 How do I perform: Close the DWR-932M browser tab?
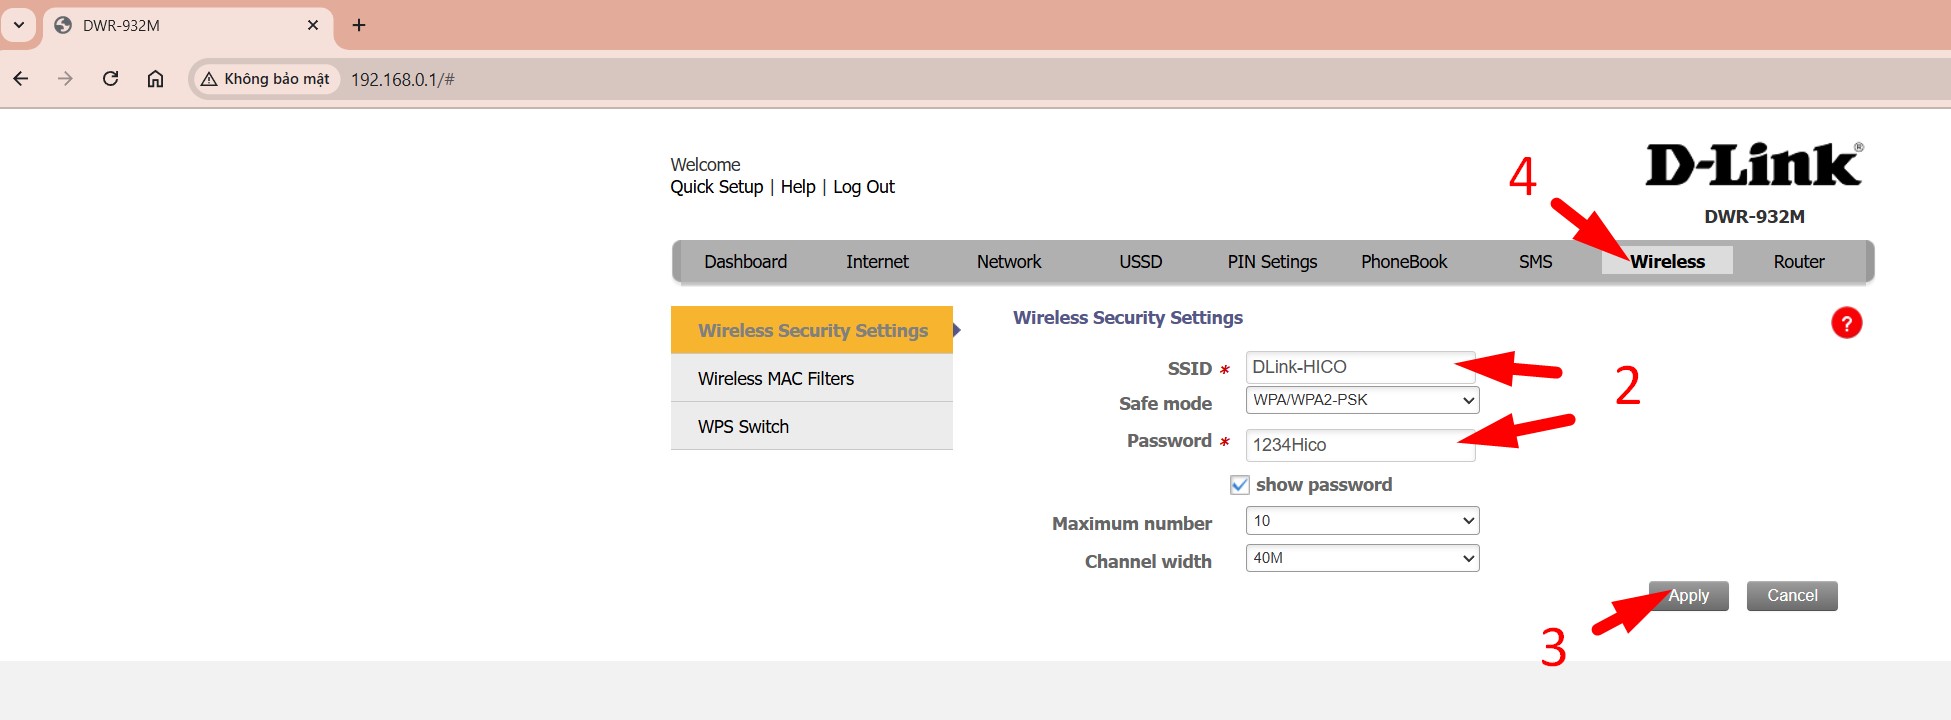[x=313, y=25]
